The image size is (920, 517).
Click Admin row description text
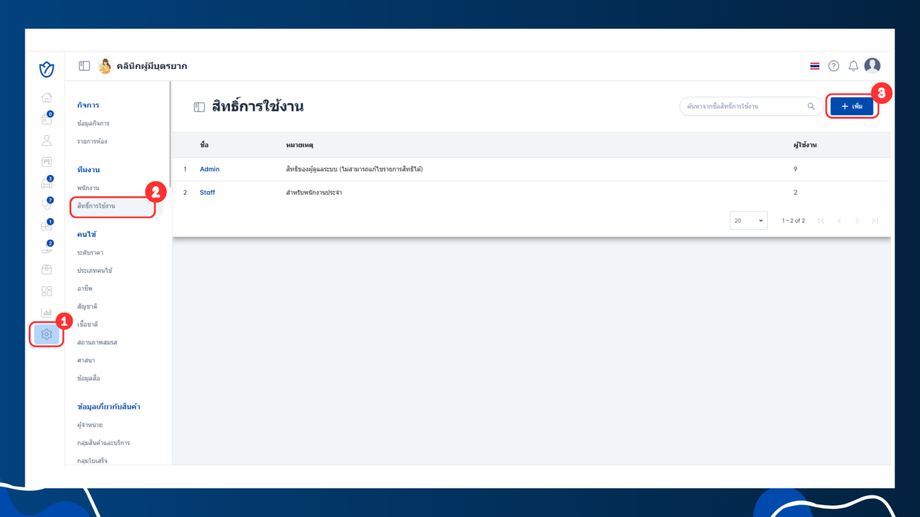[354, 169]
